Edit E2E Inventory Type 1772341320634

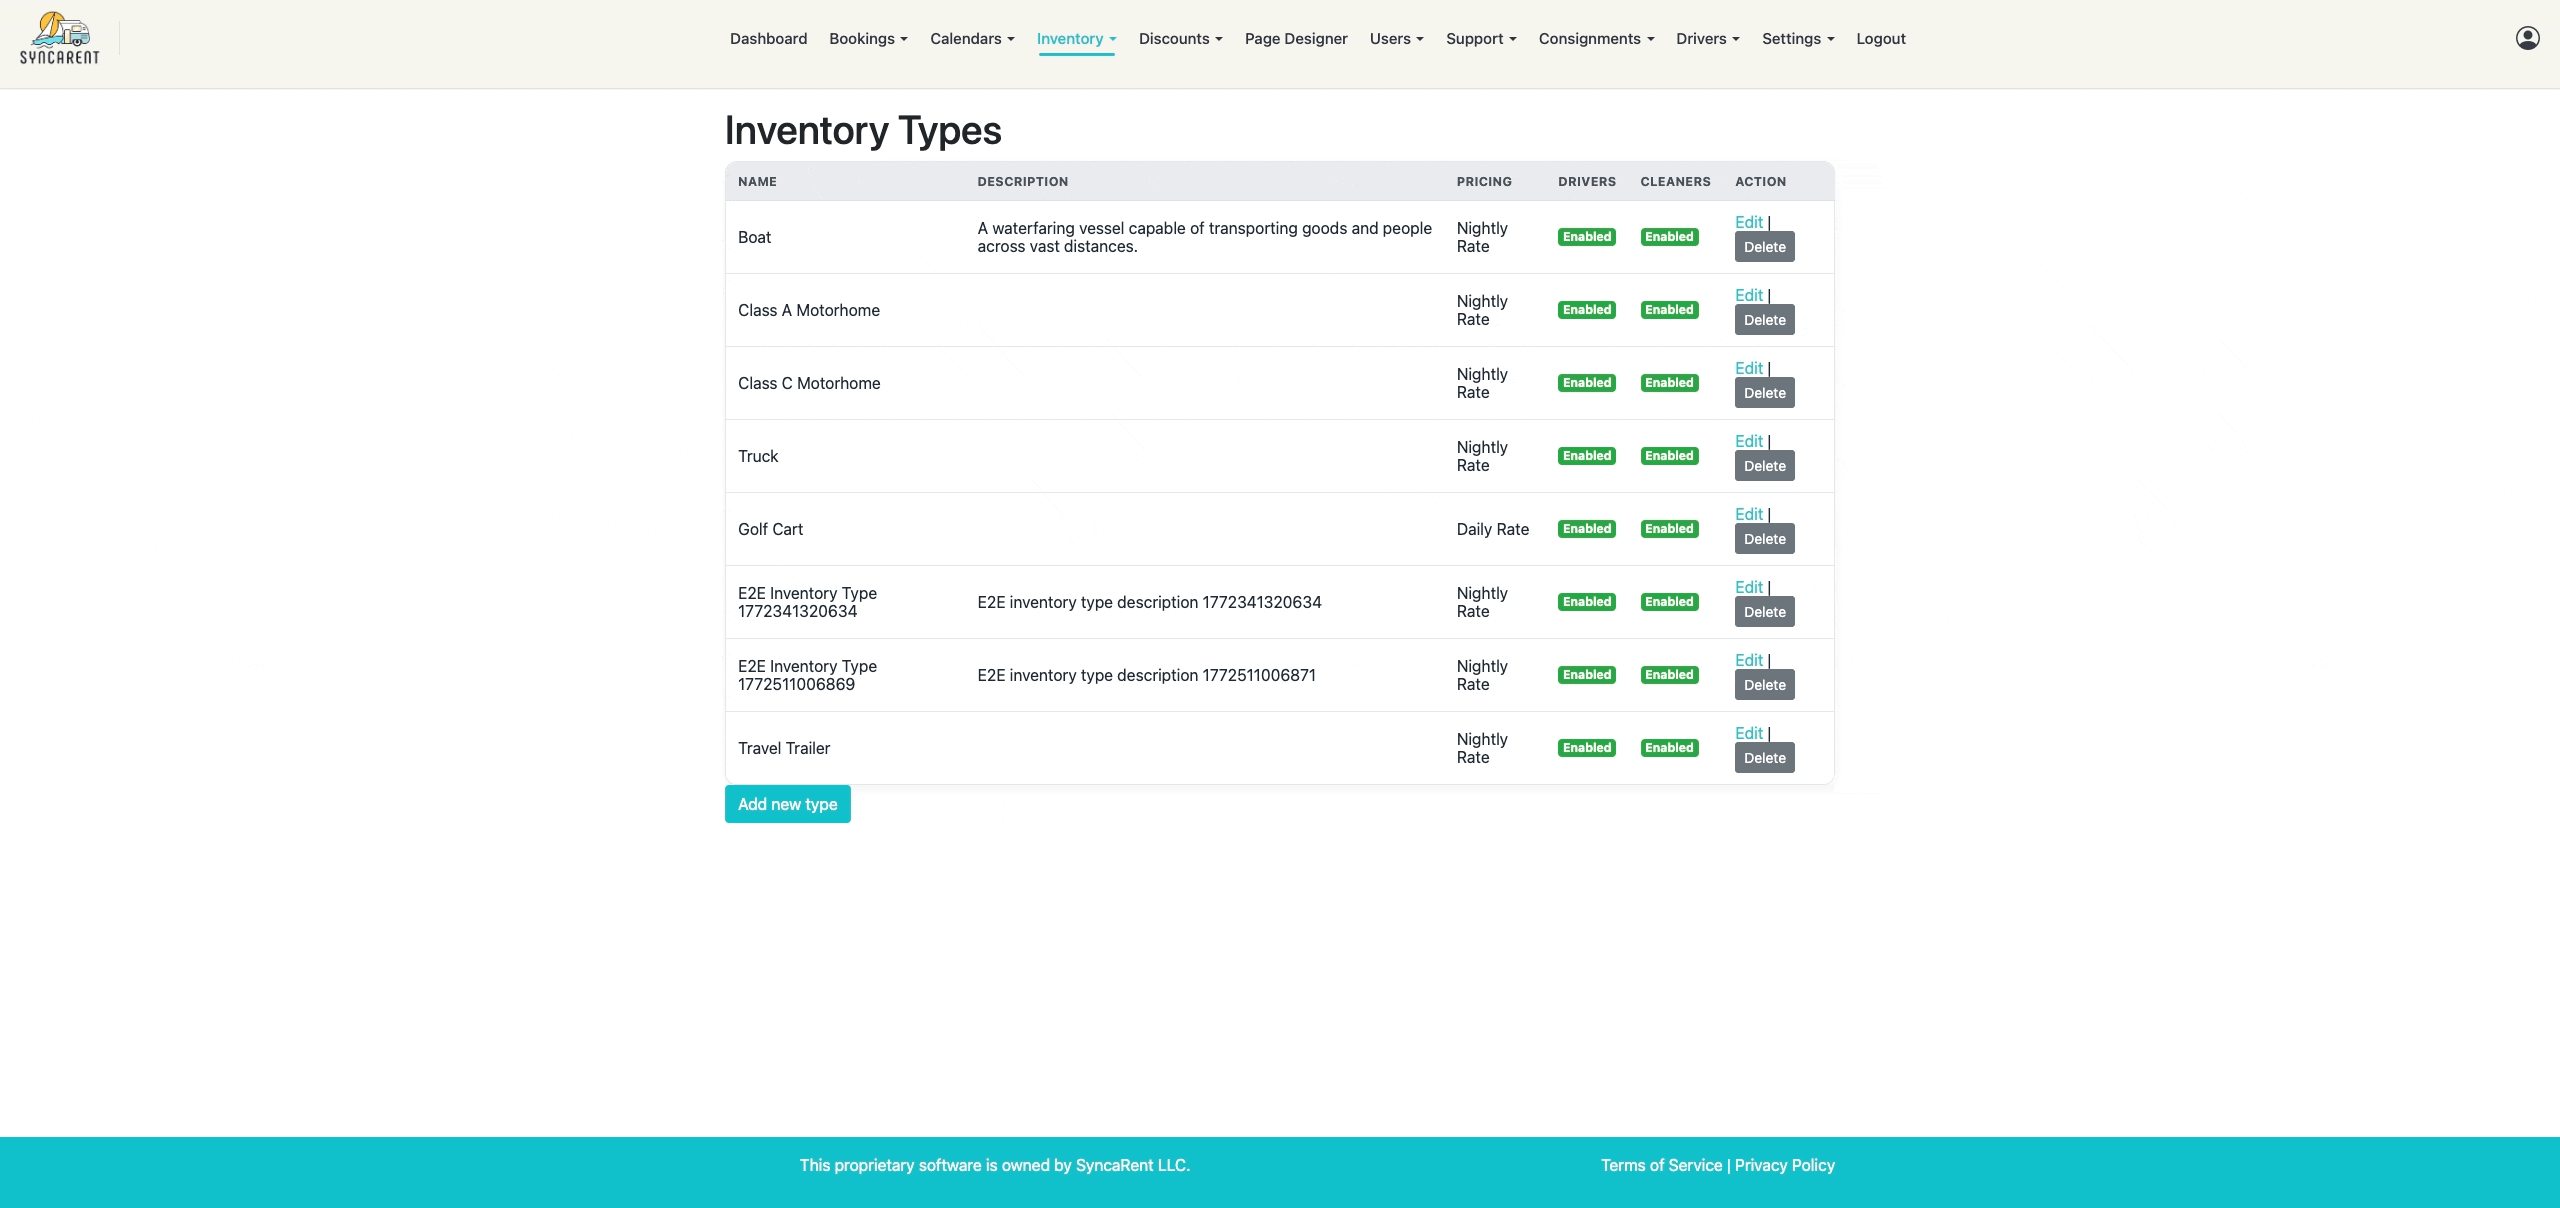1748,587
